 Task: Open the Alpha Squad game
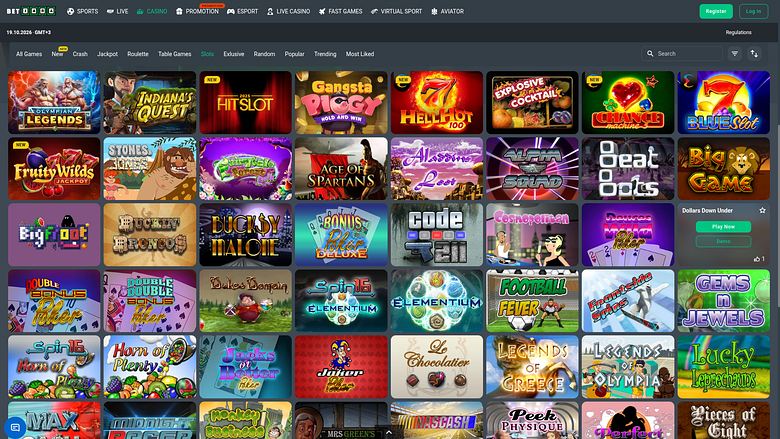point(532,169)
